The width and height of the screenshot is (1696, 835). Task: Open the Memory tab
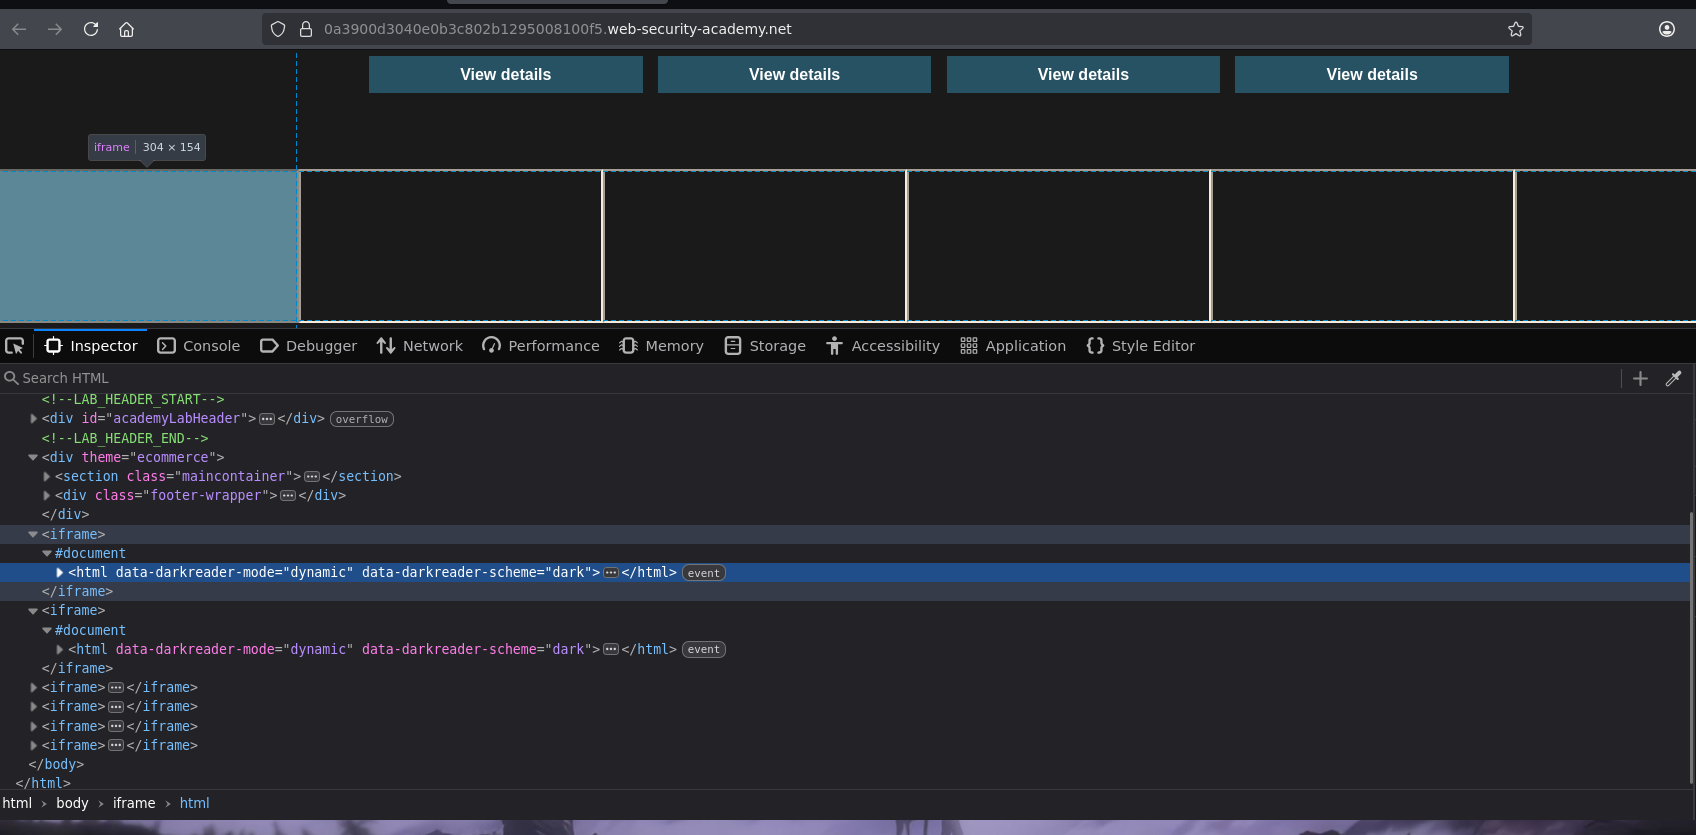click(661, 346)
